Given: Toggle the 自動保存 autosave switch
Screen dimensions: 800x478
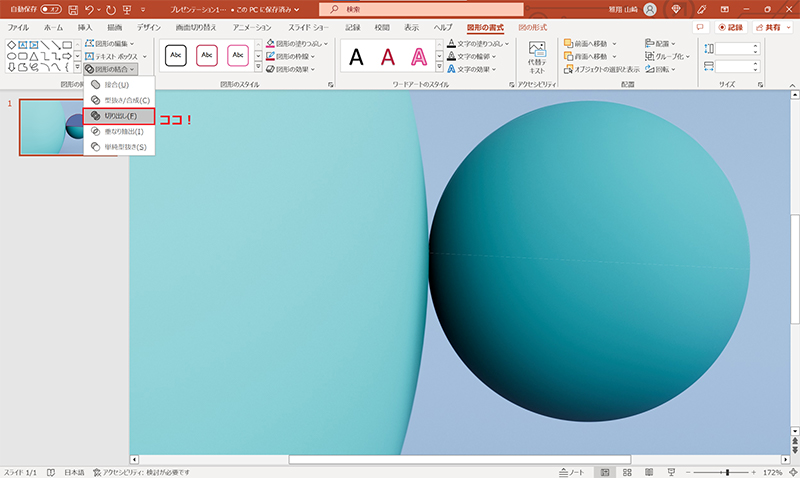Looking at the screenshot, I should (50, 9).
